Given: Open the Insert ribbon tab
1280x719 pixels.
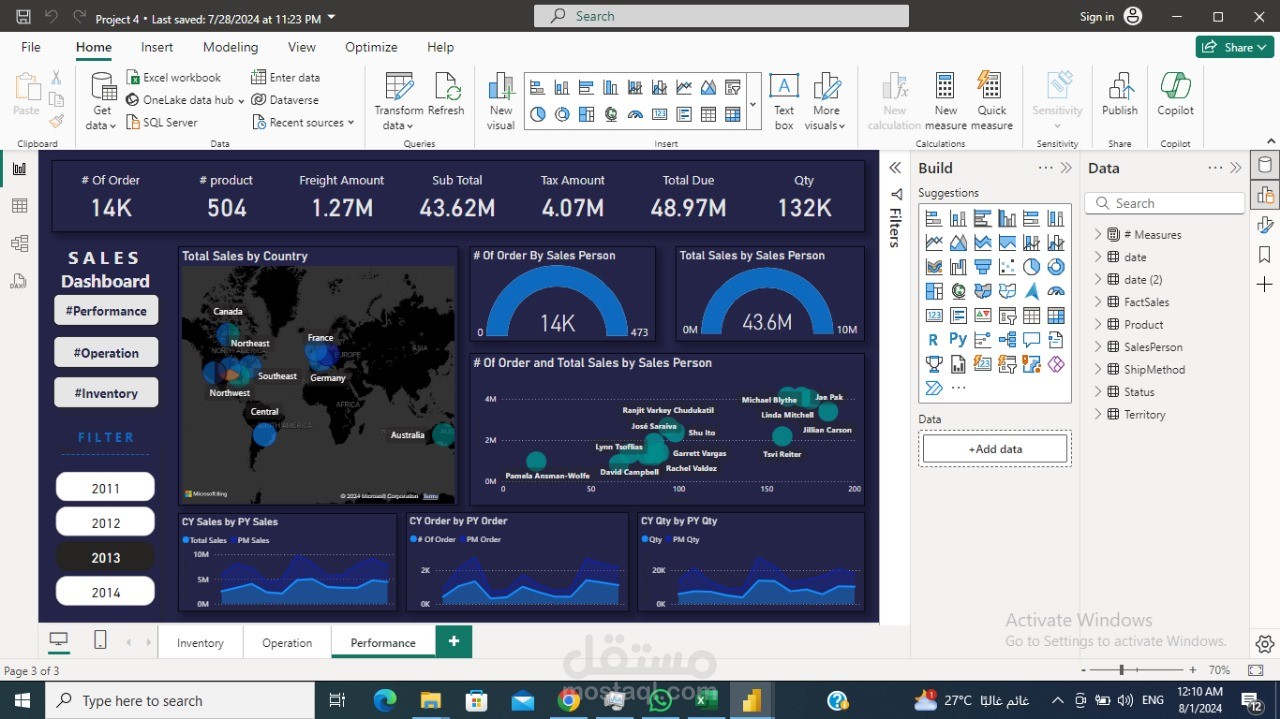Looking at the screenshot, I should point(157,47).
